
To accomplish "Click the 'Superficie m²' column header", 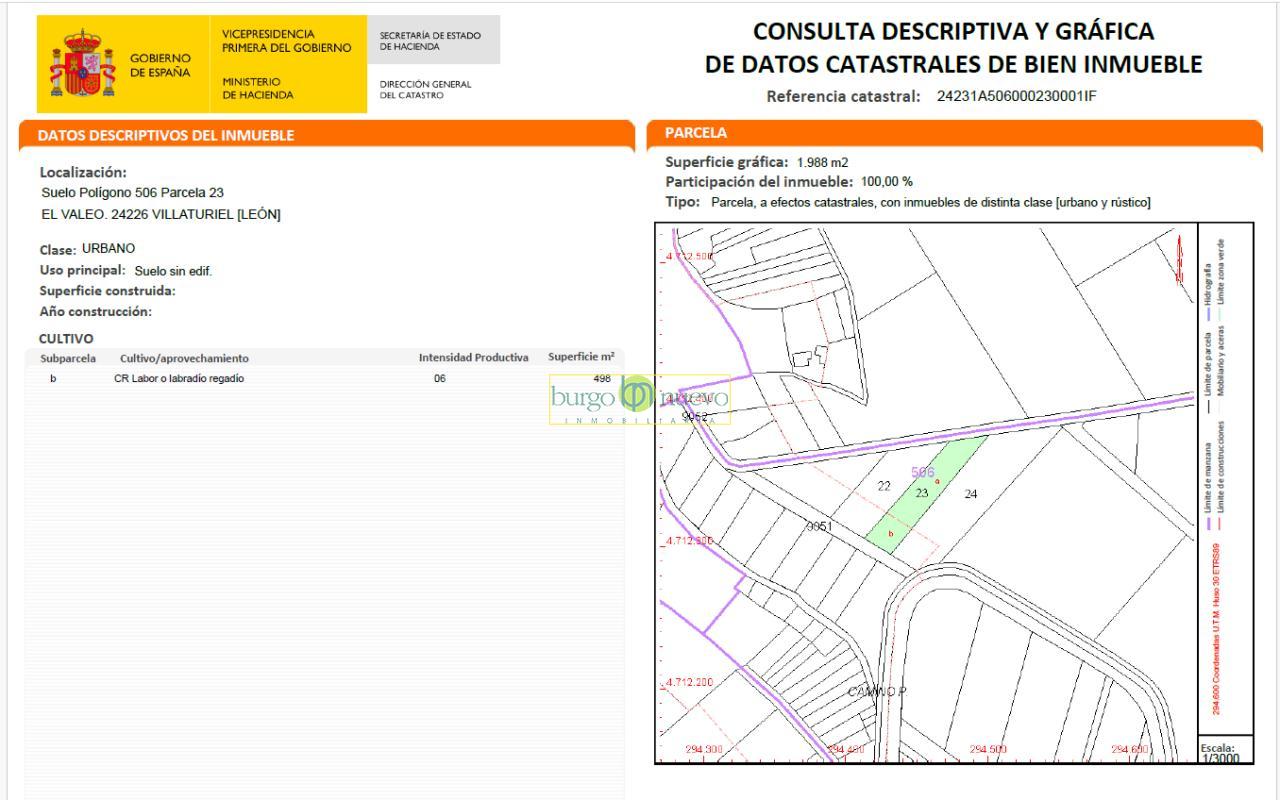I will pyautogui.click(x=580, y=357).
